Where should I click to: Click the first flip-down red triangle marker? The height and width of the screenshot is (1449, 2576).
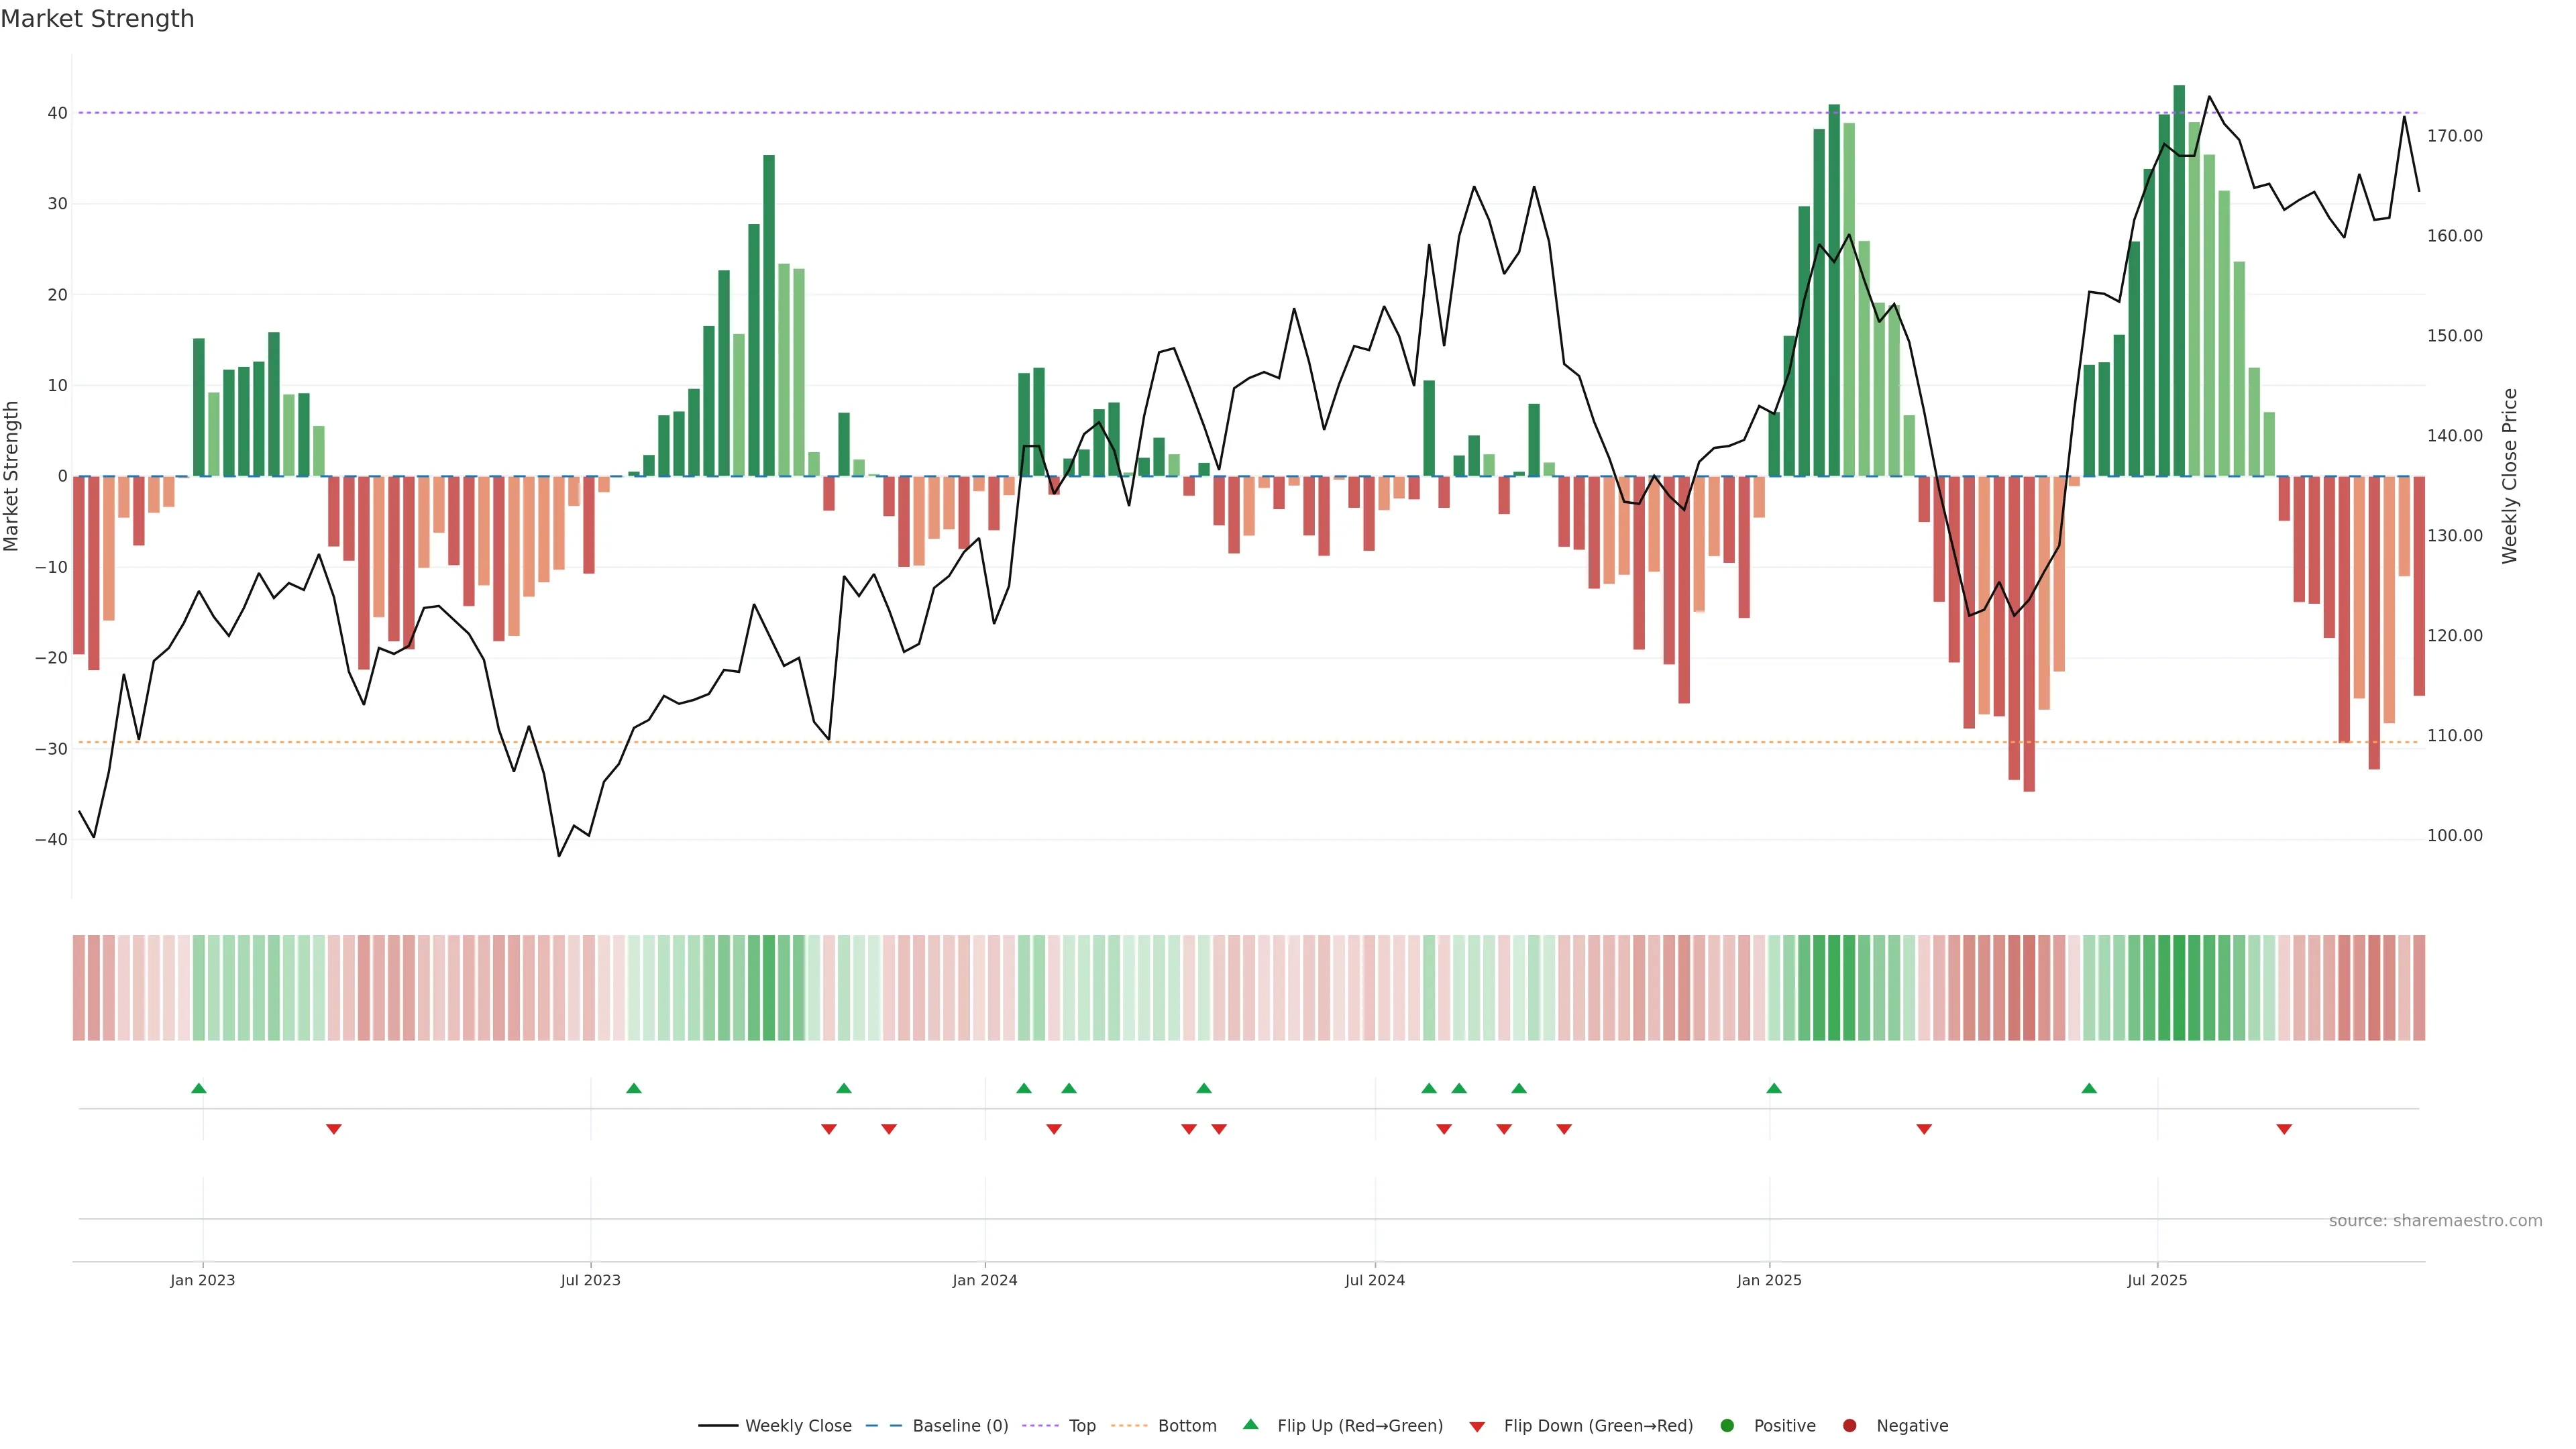click(334, 1129)
